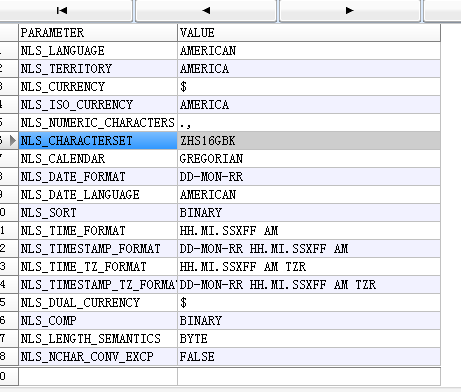Select the GREGORIAN value cell

tap(309, 159)
